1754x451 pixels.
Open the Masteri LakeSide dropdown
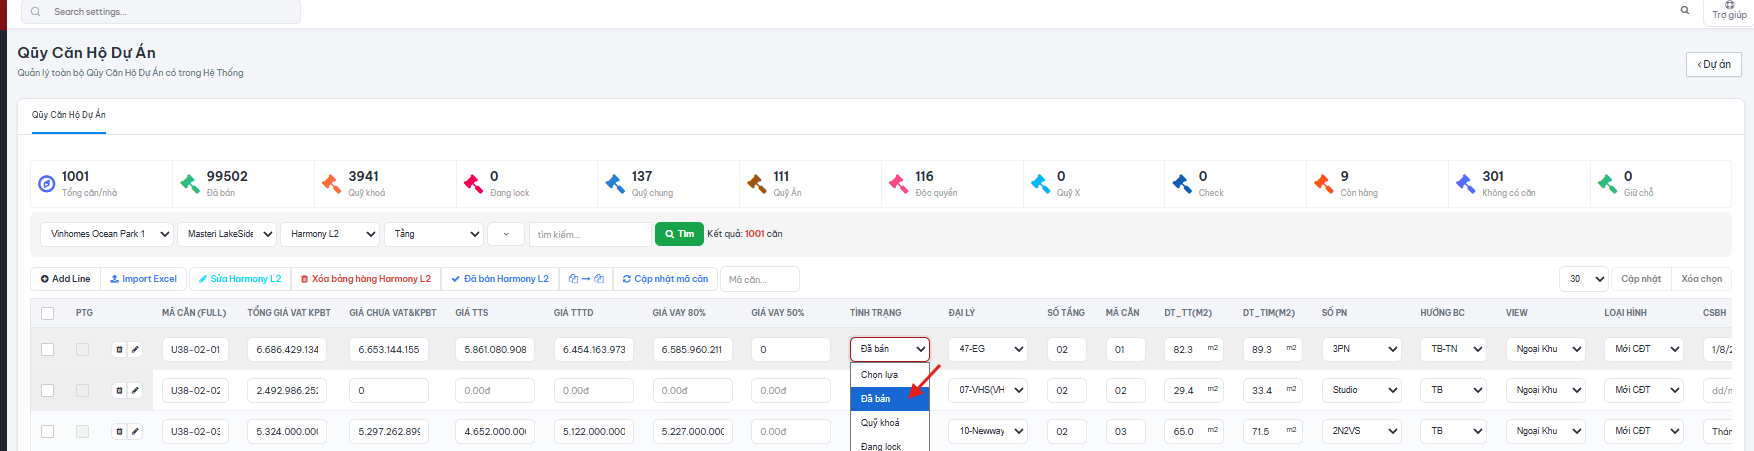click(x=227, y=234)
